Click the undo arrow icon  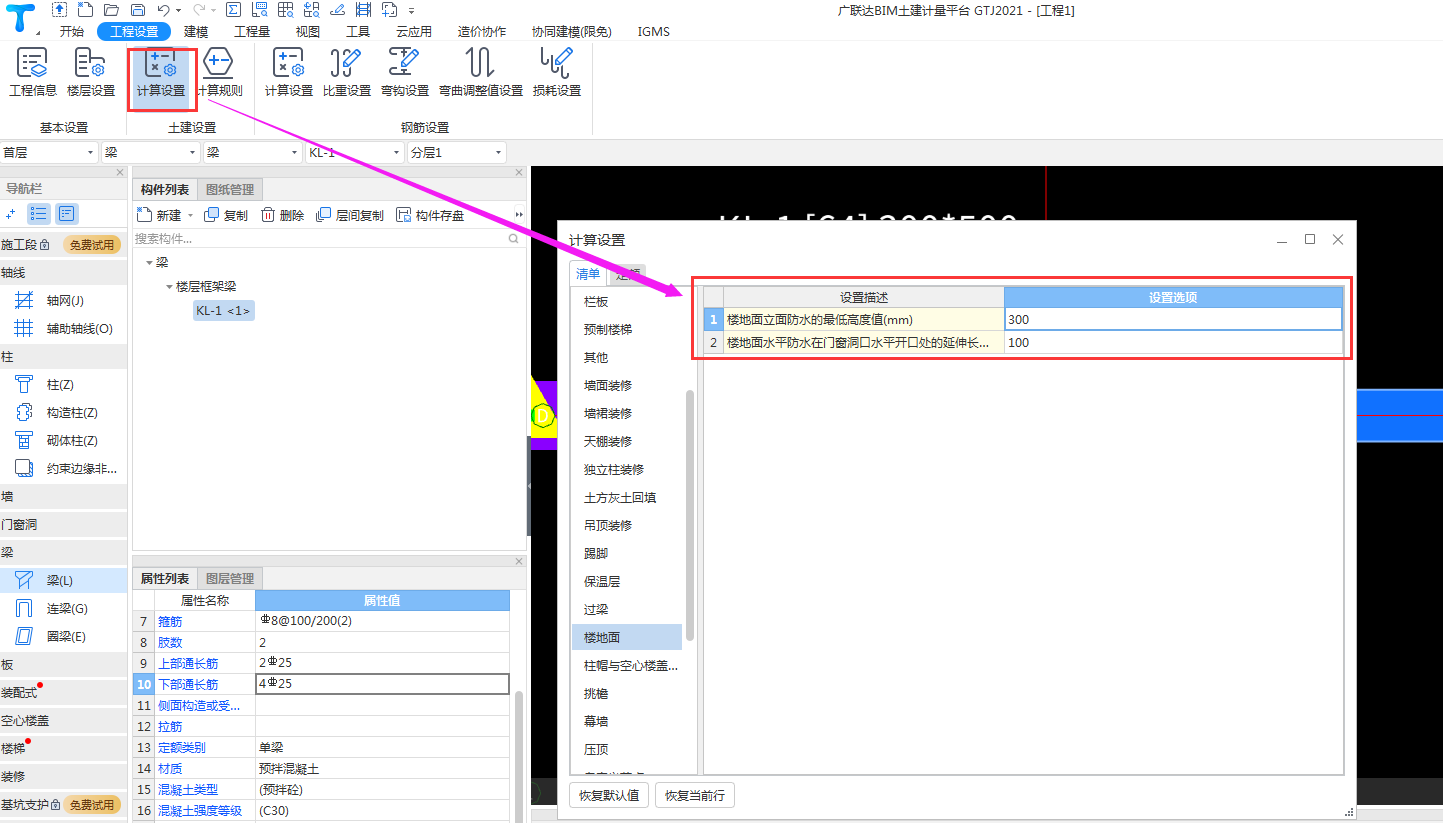[163, 10]
